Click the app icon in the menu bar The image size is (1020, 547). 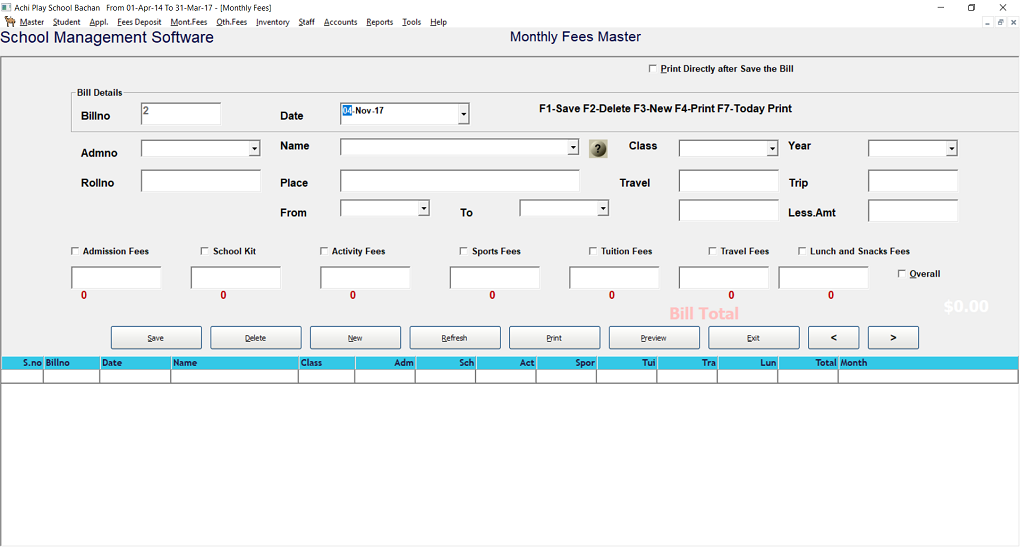click(10, 22)
